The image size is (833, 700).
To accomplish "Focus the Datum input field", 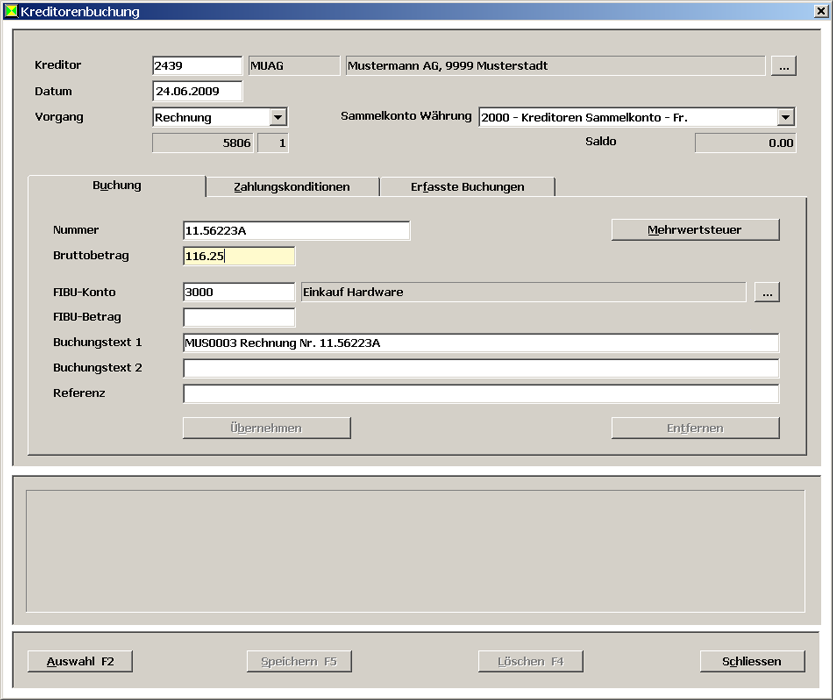I will coord(197,92).
